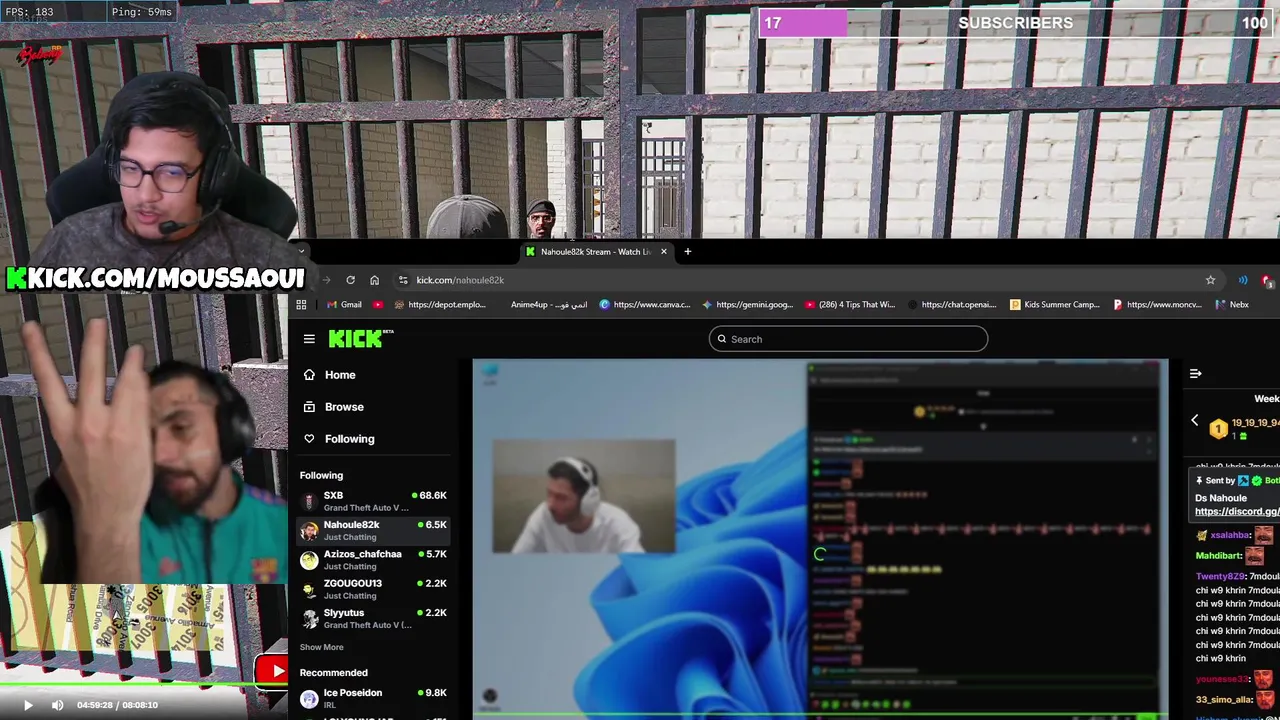
Task: Open the bookmarks apps grid icon
Action: [301, 305]
